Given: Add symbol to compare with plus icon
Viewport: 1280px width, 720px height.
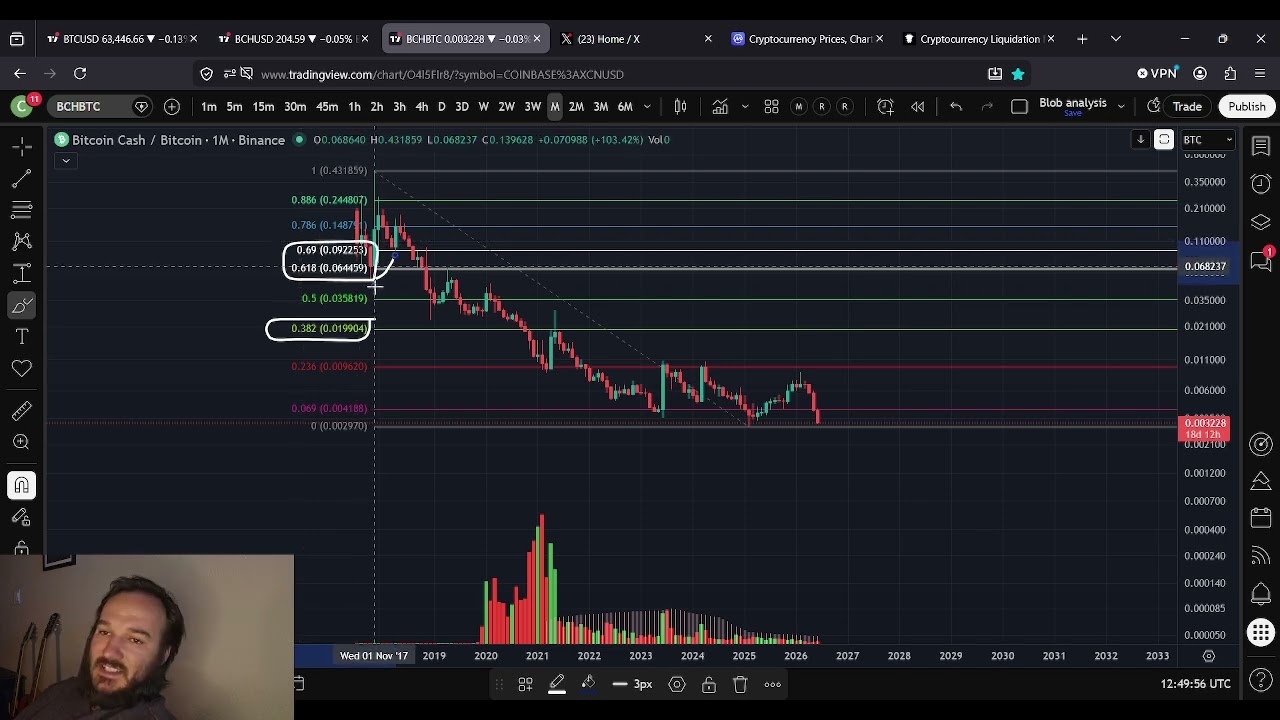Looking at the screenshot, I should (x=171, y=106).
